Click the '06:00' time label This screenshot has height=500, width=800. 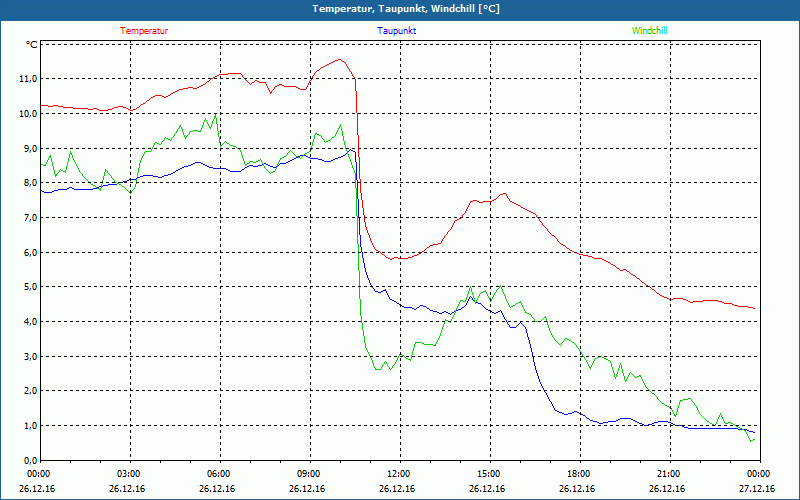[219, 474]
